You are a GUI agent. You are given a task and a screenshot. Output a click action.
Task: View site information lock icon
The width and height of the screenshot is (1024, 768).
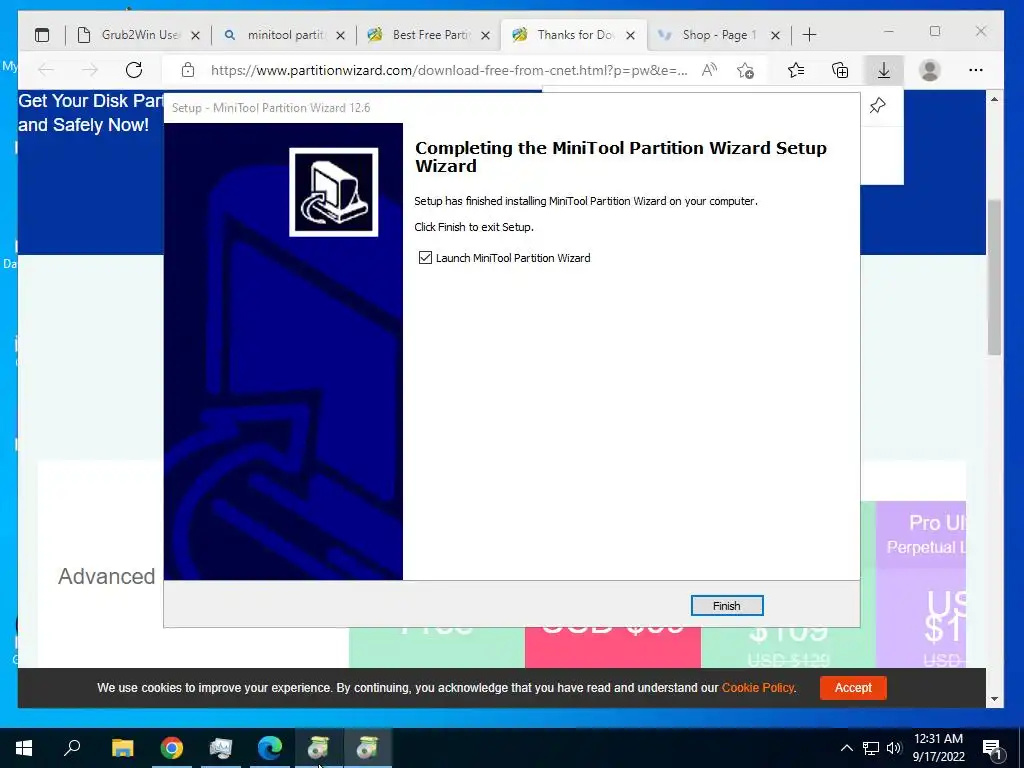coord(188,70)
